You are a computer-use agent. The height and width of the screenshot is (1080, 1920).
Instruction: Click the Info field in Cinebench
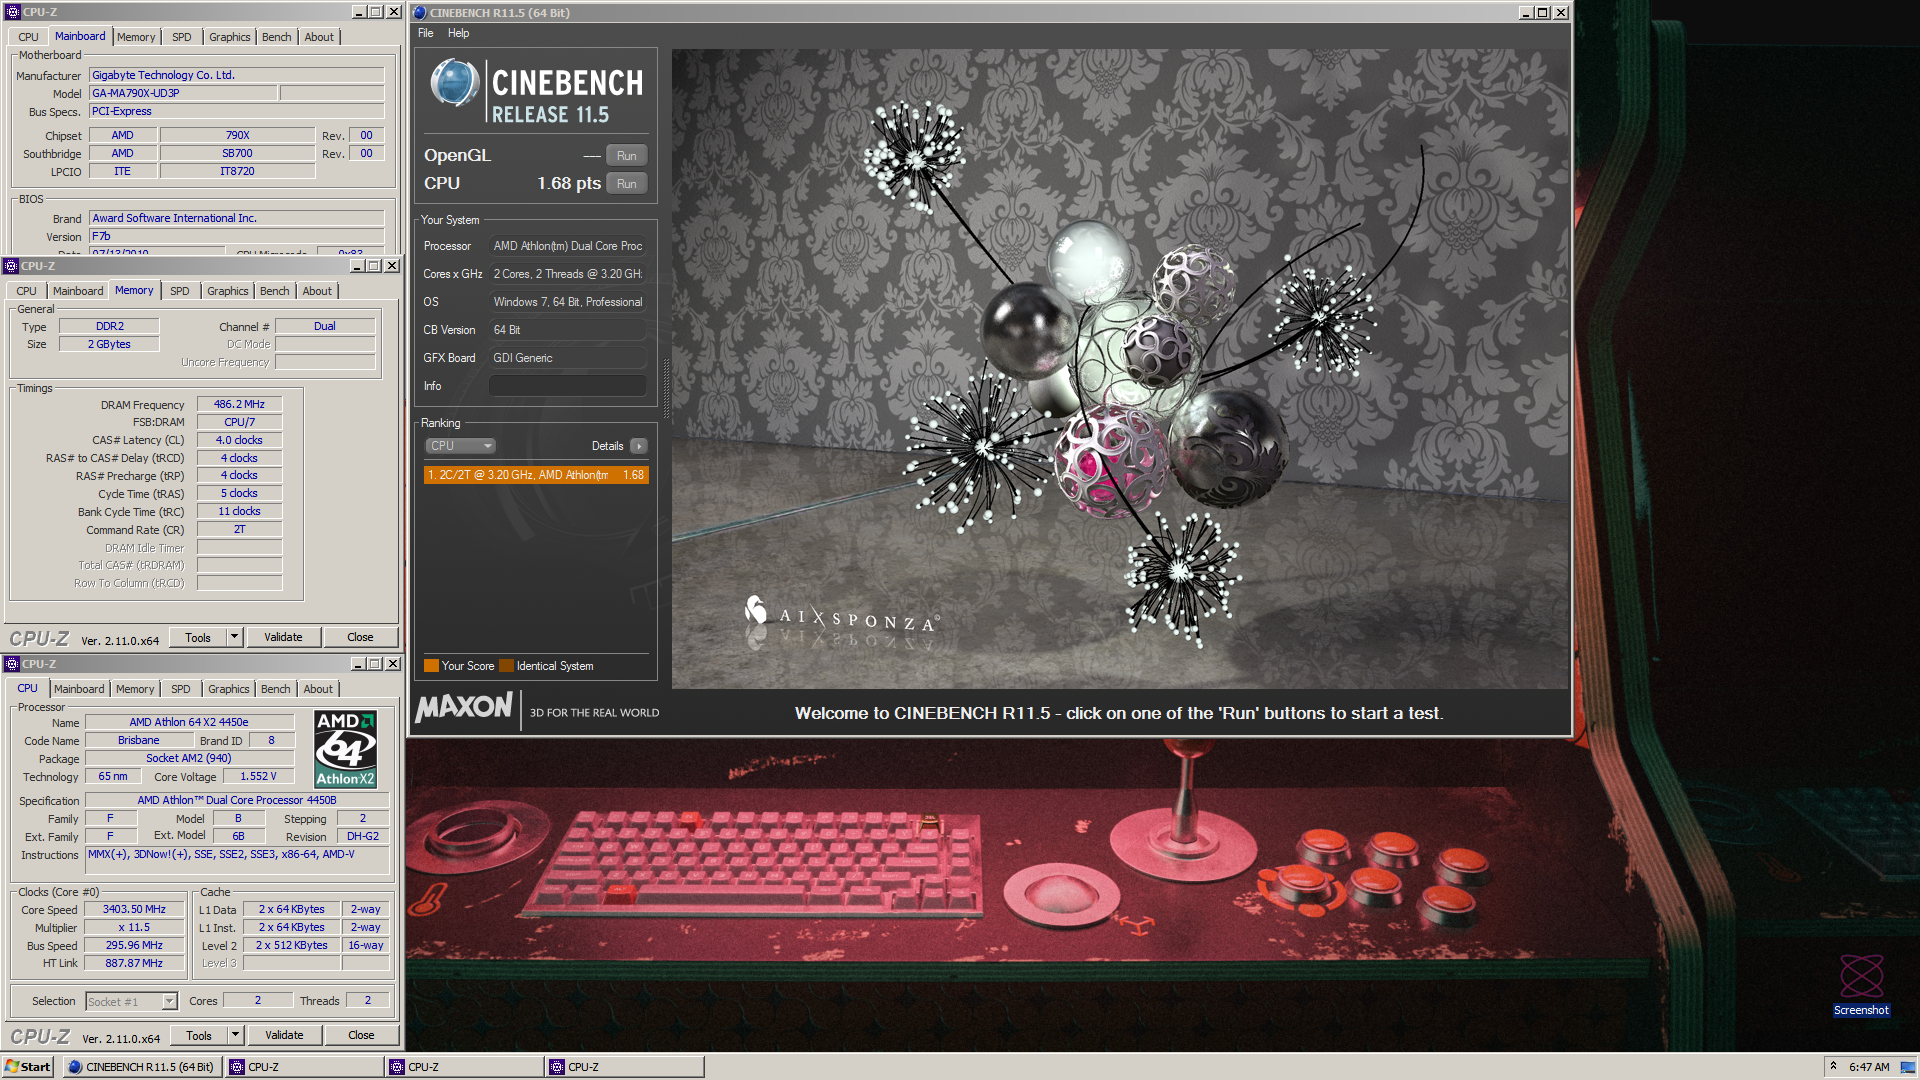pyautogui.click(x=567, y=386)
